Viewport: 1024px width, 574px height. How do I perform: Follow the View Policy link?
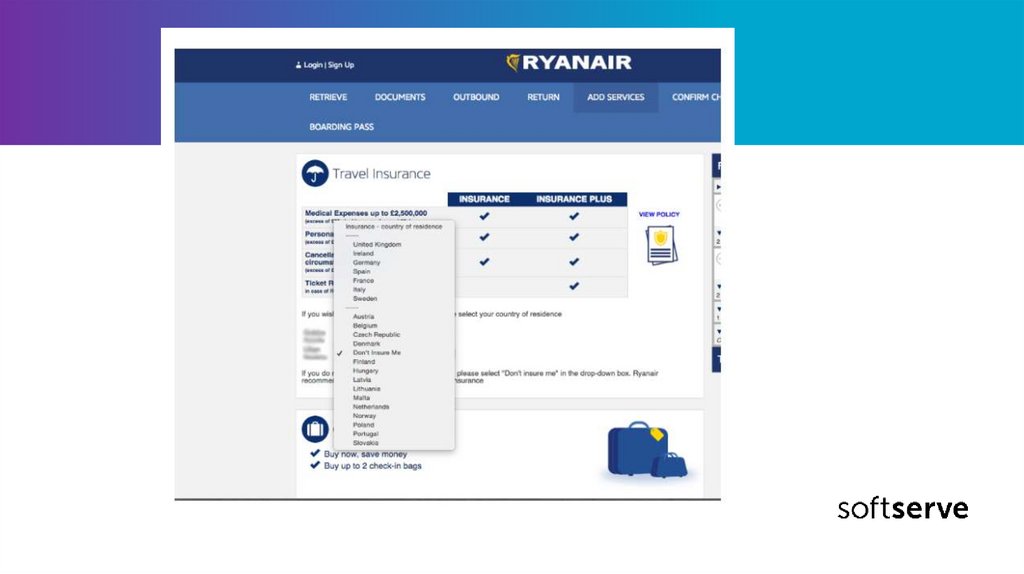659,214
